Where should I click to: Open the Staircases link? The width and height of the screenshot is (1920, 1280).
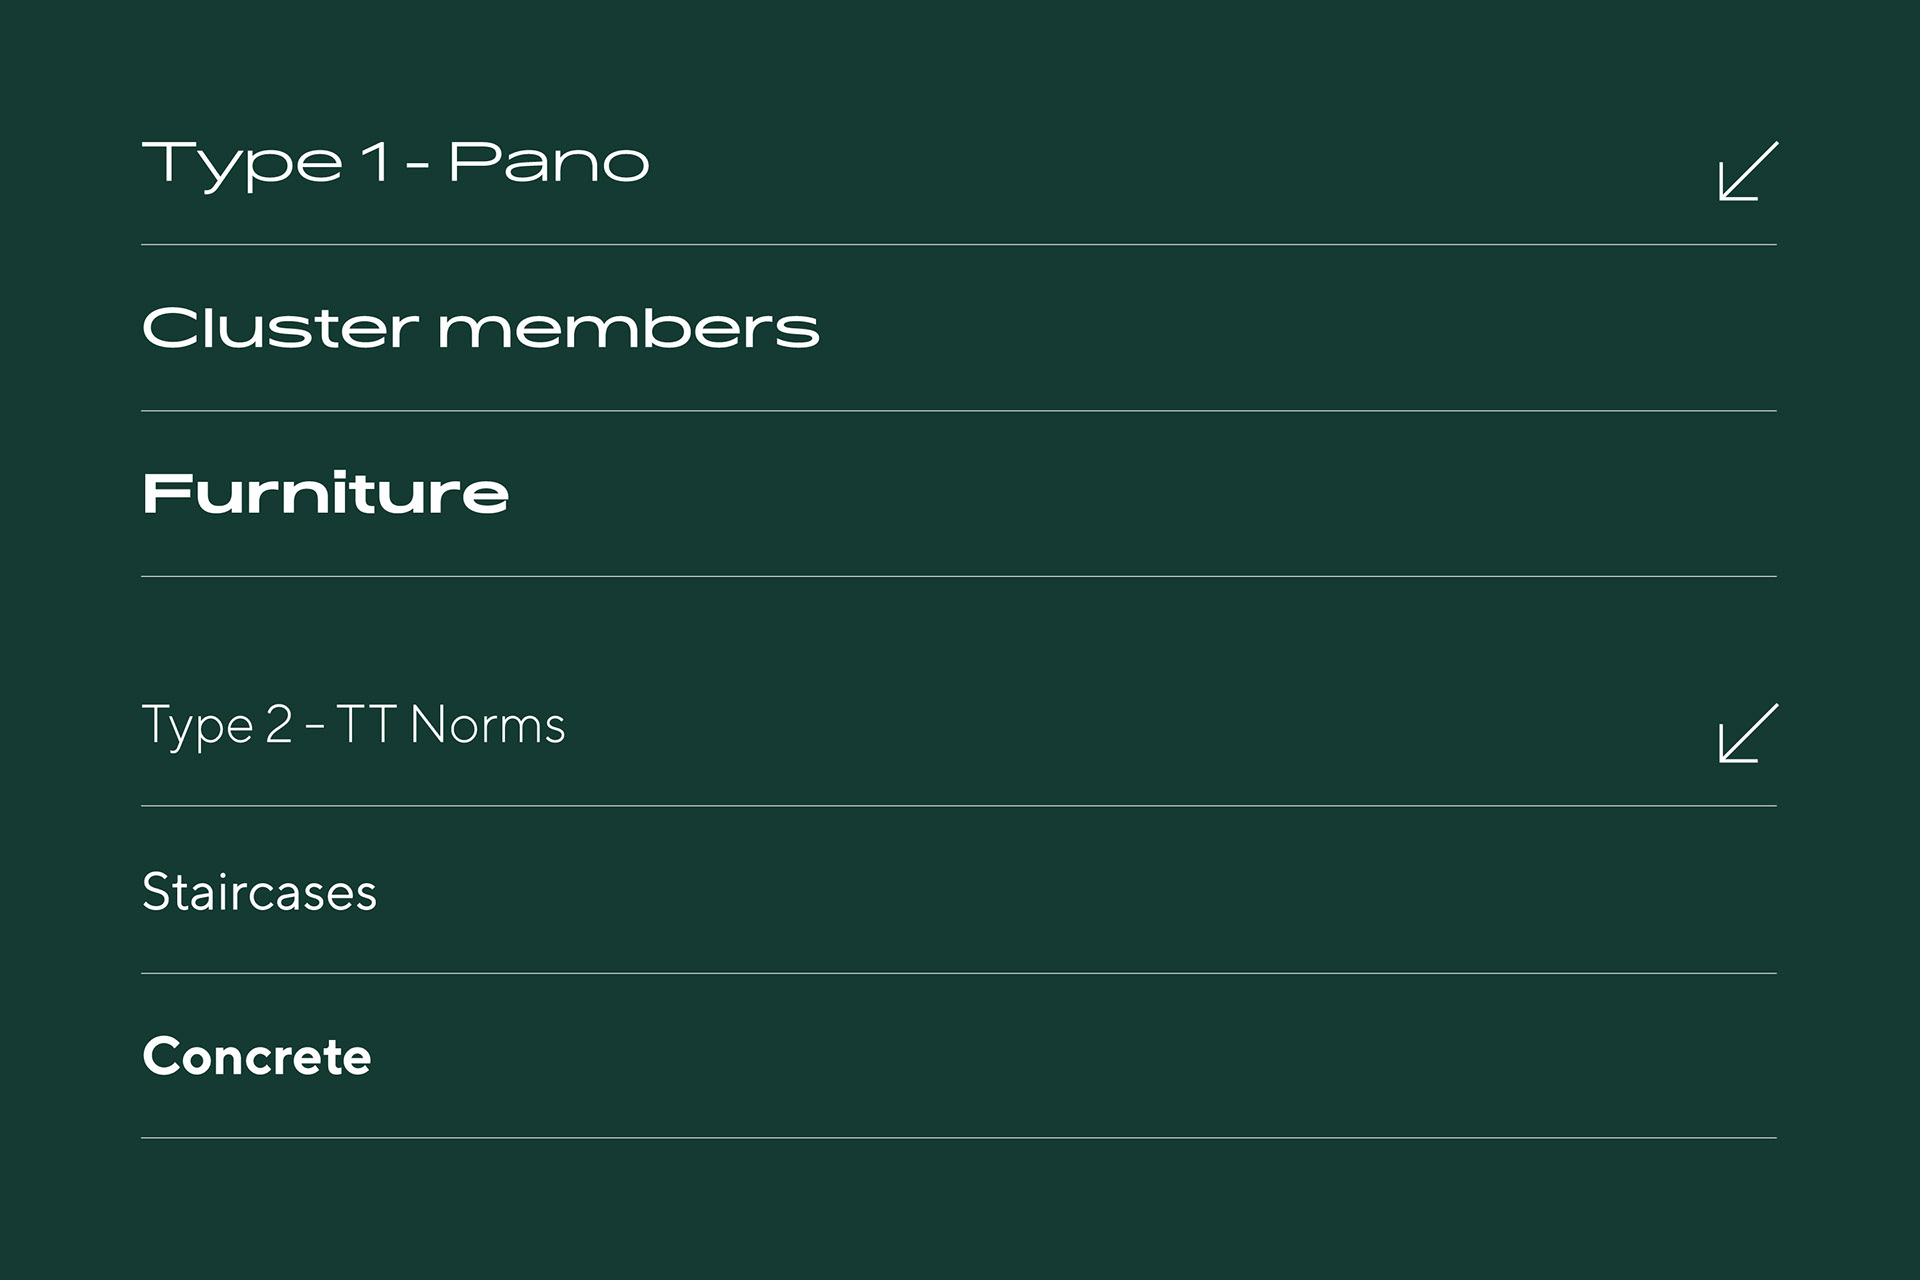(260, 892)
